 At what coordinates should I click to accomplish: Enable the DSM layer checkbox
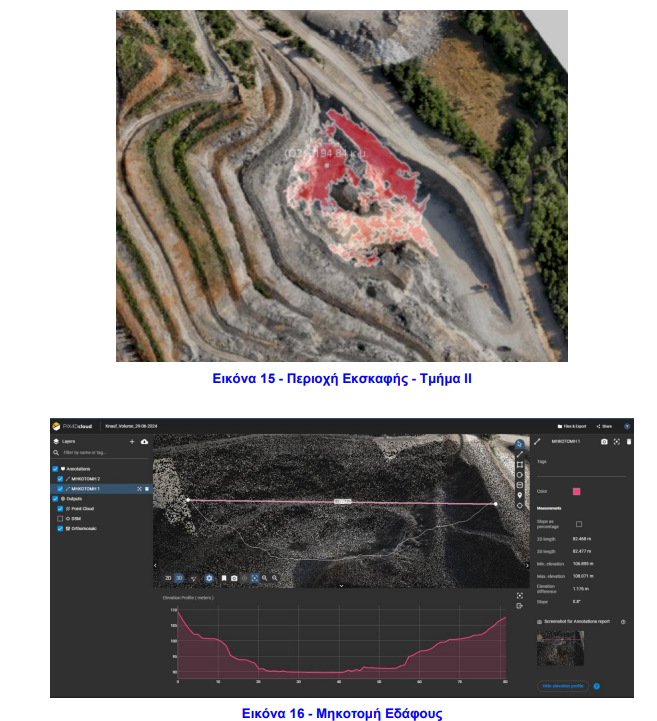60,519
